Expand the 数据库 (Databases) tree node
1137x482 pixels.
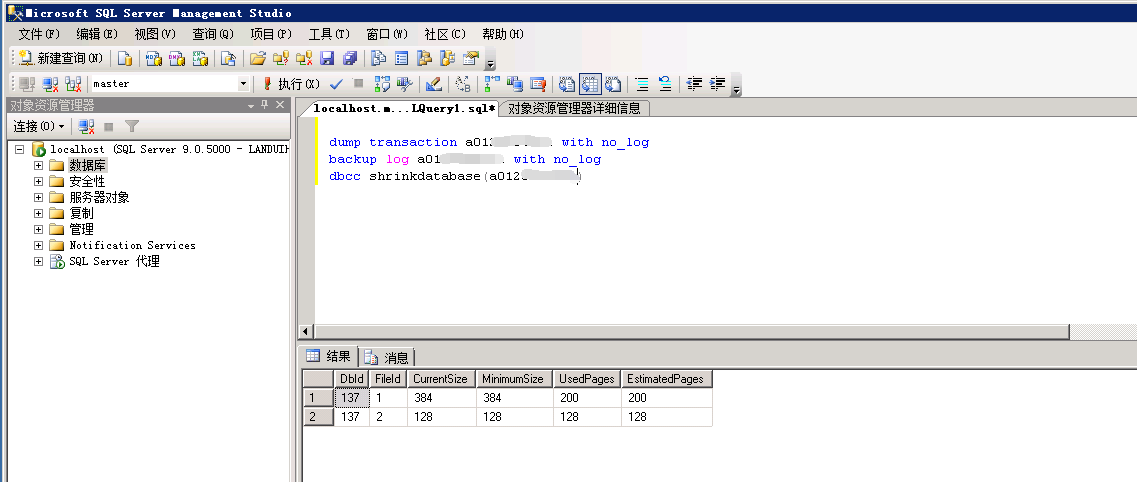[x=39, y=166]
